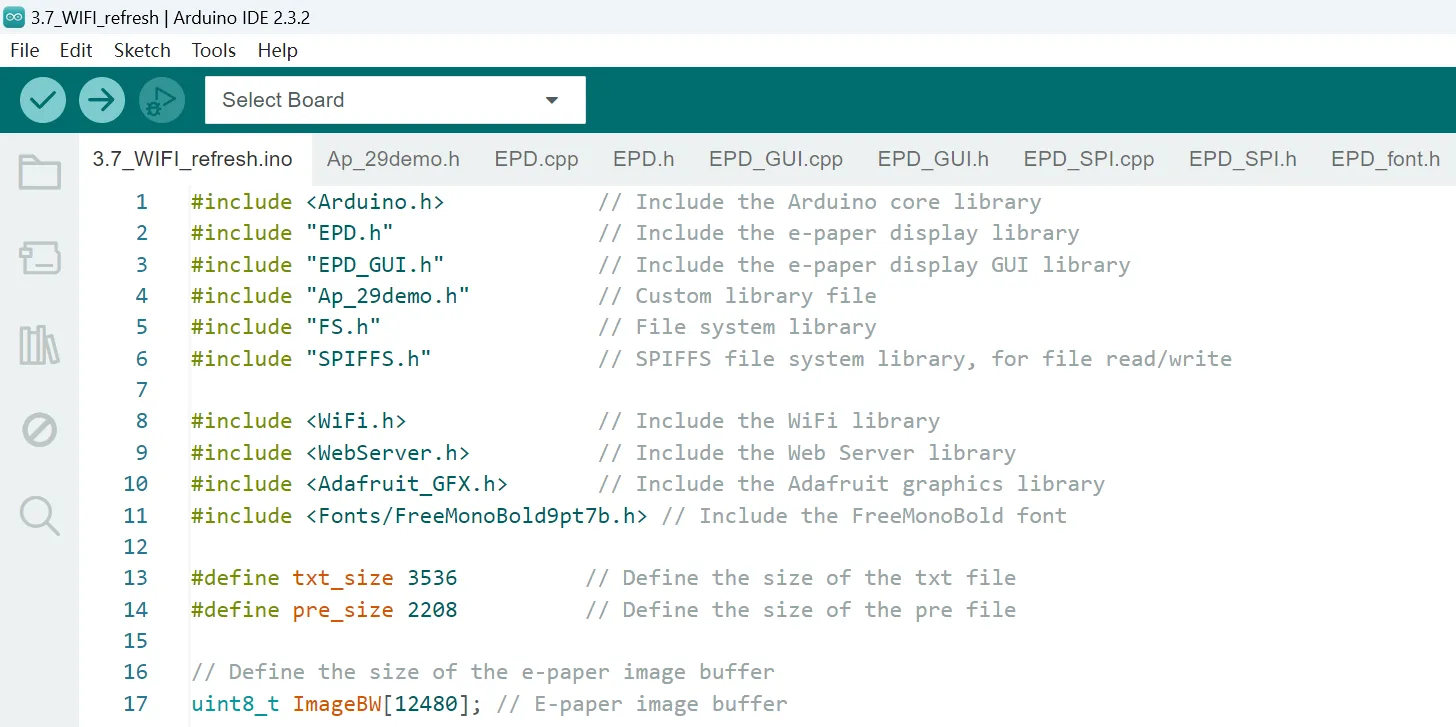Open the Tools menu
Screen dimensions: 1456x727
[214, 50]
